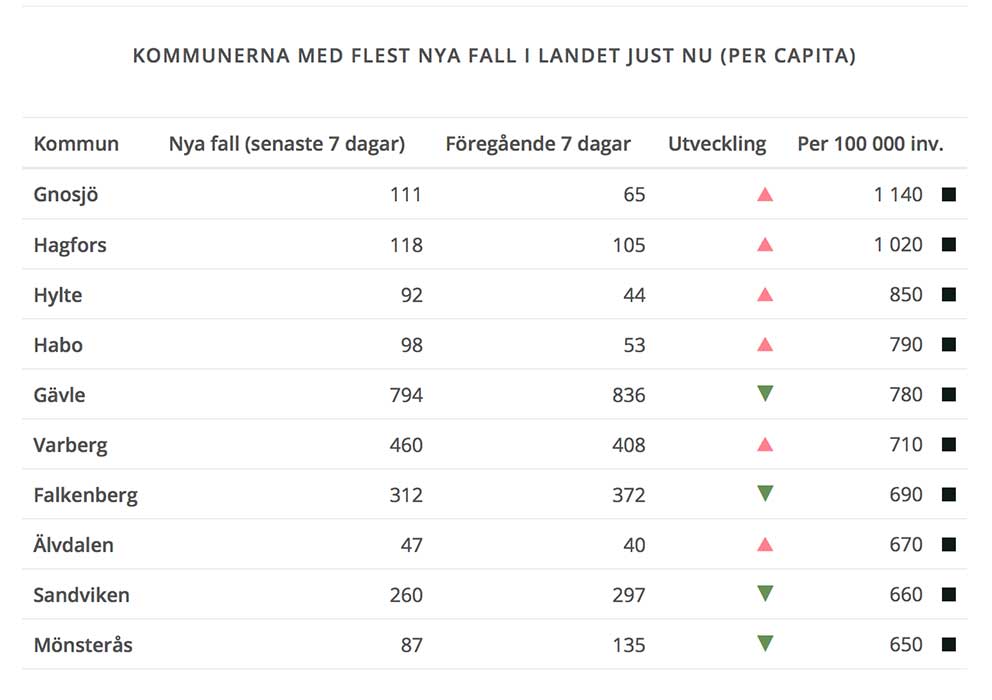
Task: Click the black square in Hylte row
Action: (948, 294)
